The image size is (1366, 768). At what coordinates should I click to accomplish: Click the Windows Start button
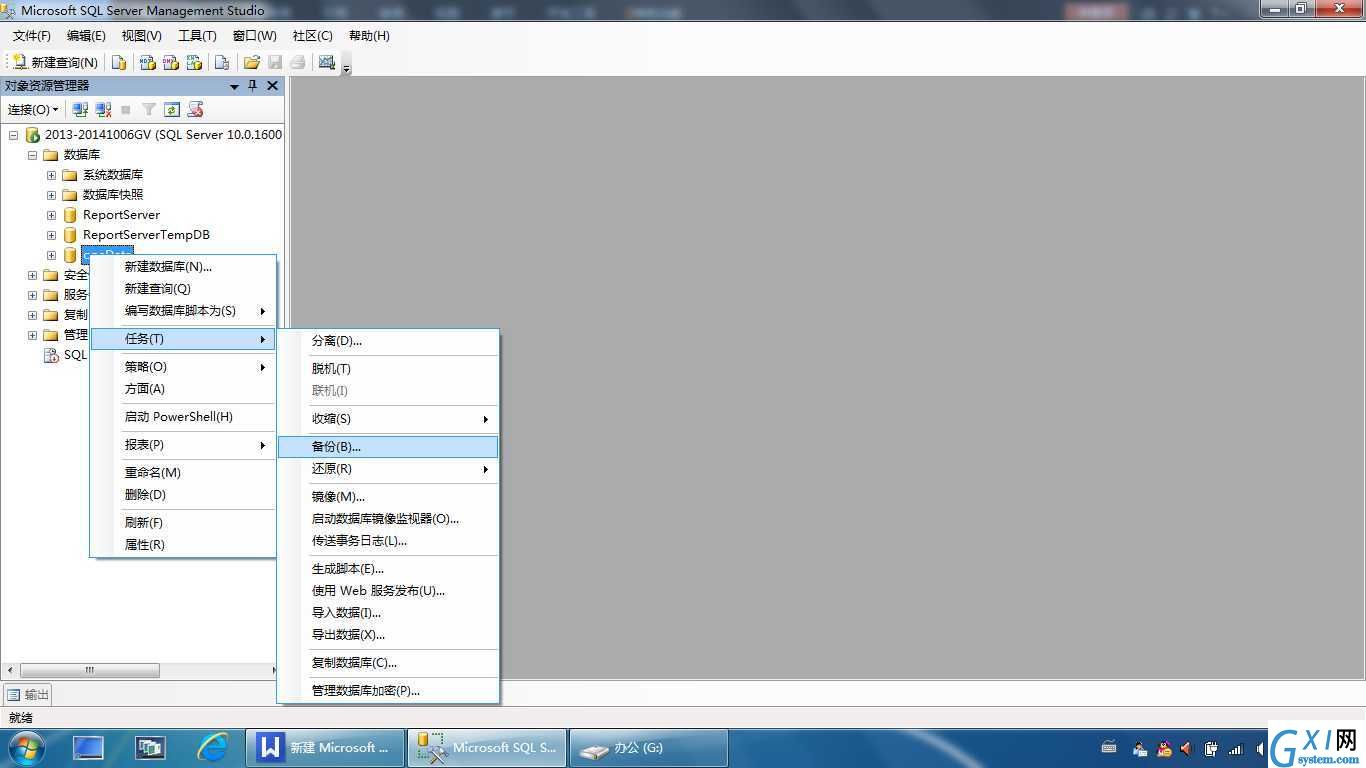[x=26, y=748]
